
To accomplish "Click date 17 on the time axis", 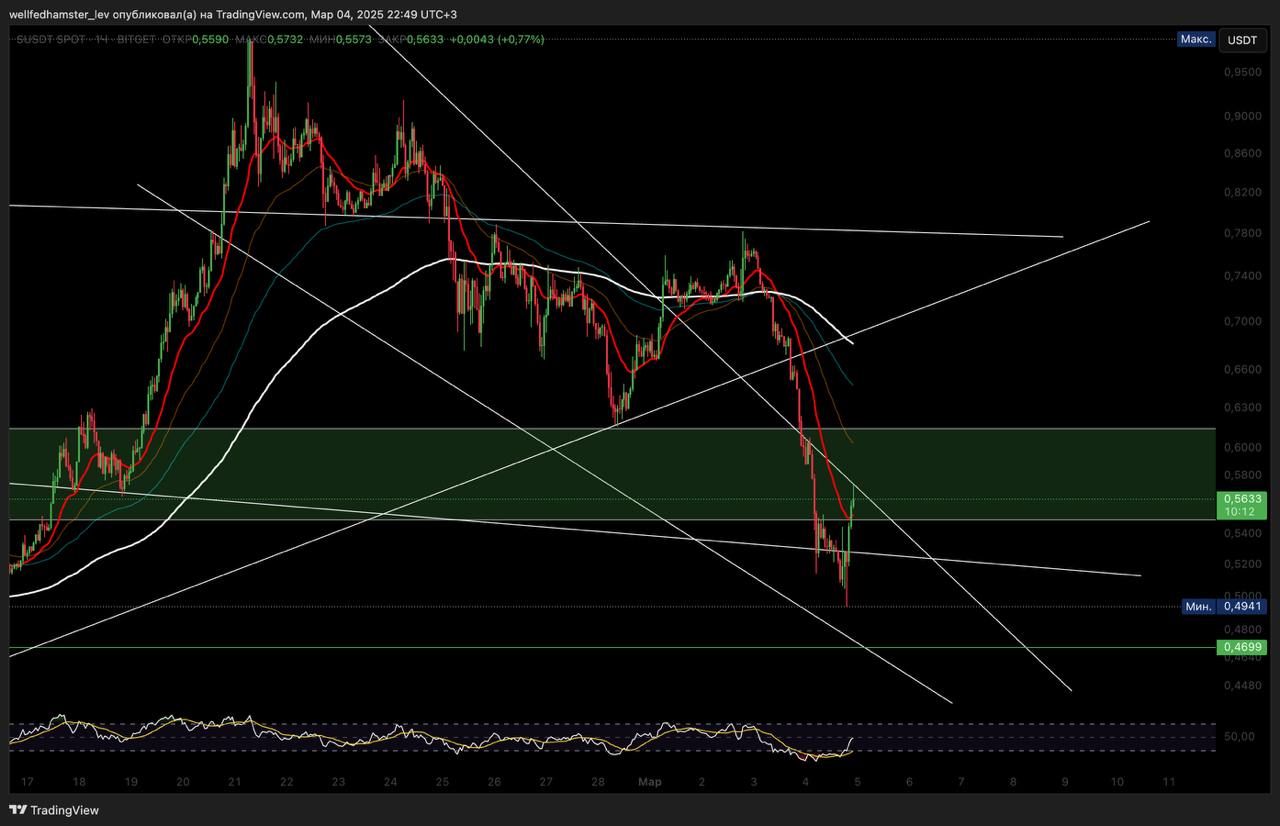I will coord(26,783).
